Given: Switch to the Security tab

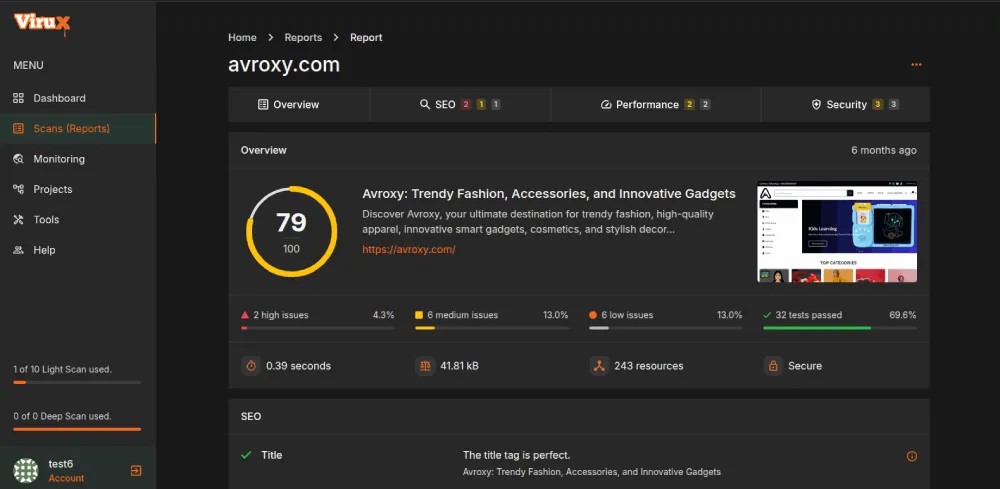Looking at the screenshot, I should [x=846, y=105].
